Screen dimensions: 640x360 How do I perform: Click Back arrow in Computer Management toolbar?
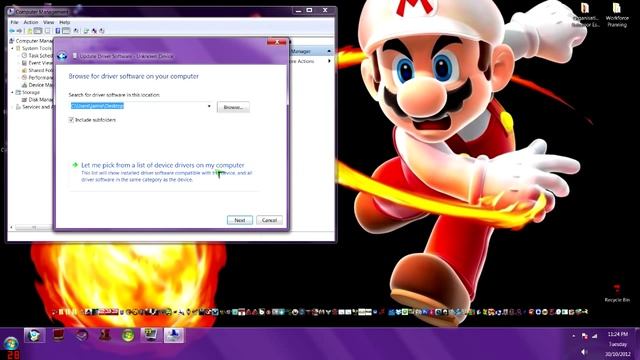[12, 31]
